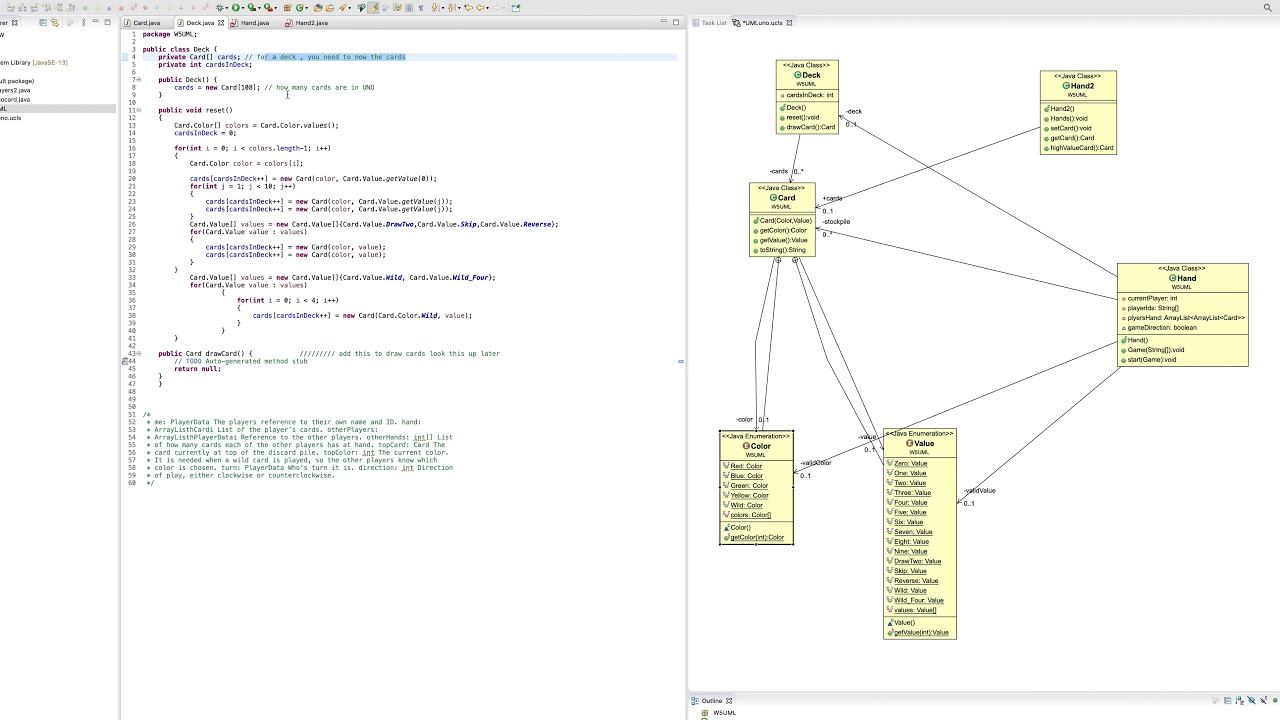
Task: Click the New Java Class toolbar icon
Action: point(300,7)
